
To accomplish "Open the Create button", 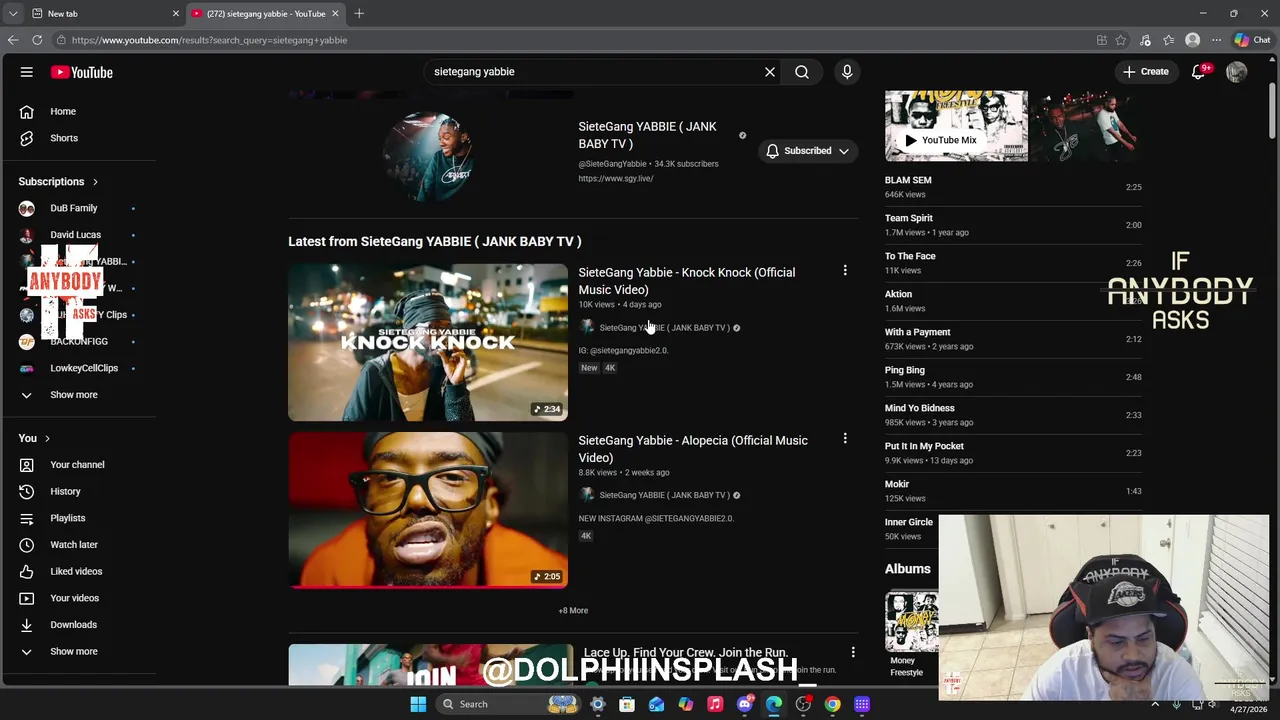I will click(1146, 72).
